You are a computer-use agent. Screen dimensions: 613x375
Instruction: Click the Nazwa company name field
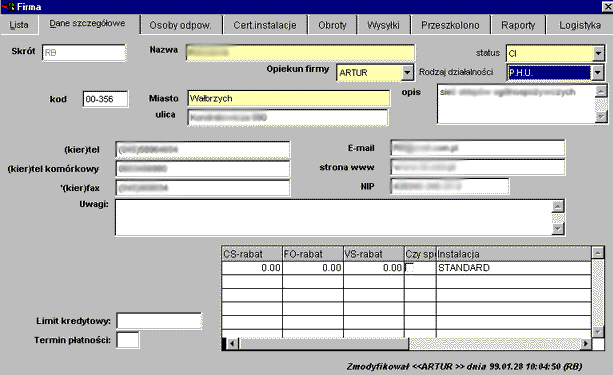click(300, 53)
